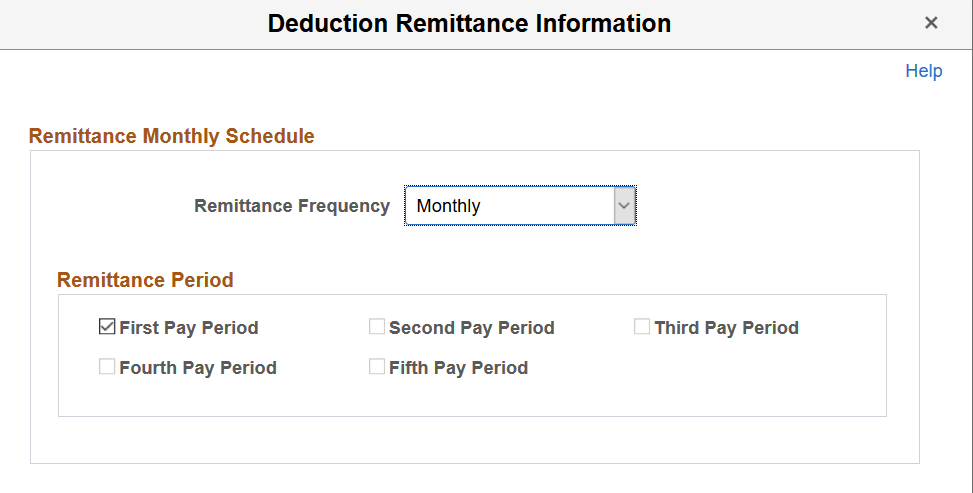This screenshot has height=493, width=973.
Task: Click the Deduction Remittance Information title
Action: pos(469,23)
